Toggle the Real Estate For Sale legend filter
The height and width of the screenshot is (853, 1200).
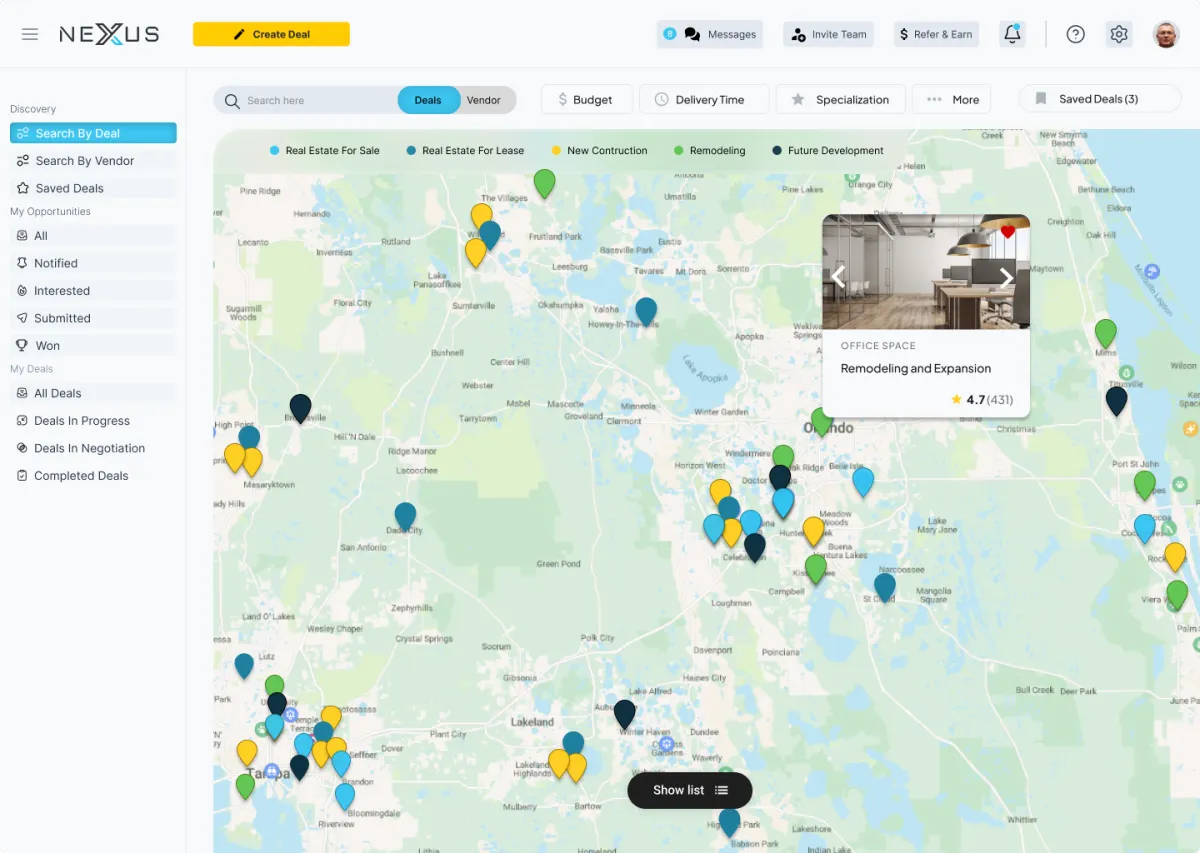click(325, 151)
